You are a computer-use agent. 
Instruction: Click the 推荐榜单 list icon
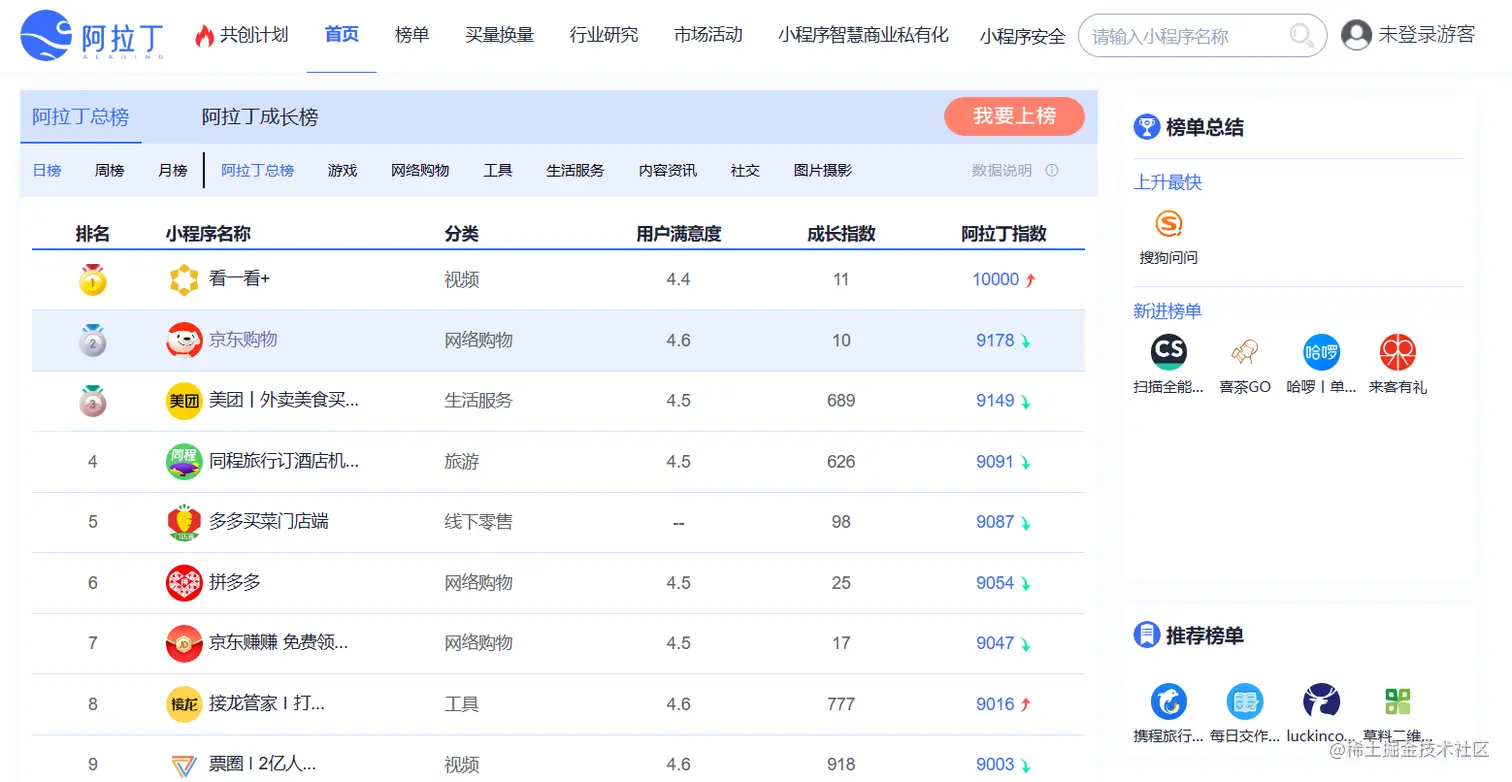(1146, 635)
